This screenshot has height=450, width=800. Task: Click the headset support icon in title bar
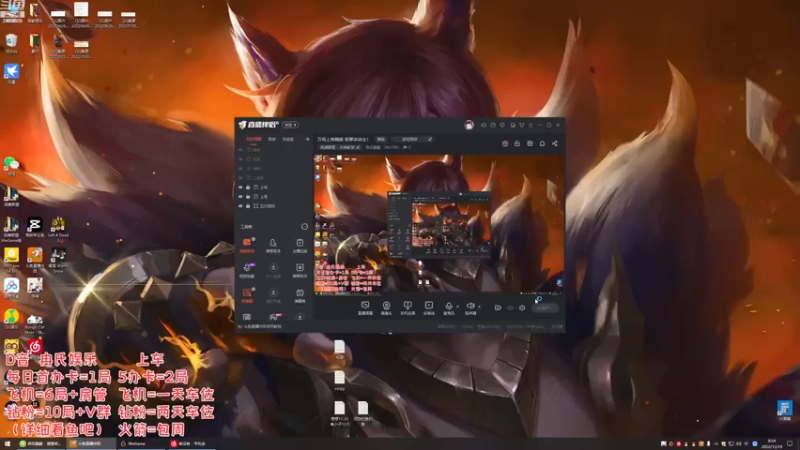484,125
